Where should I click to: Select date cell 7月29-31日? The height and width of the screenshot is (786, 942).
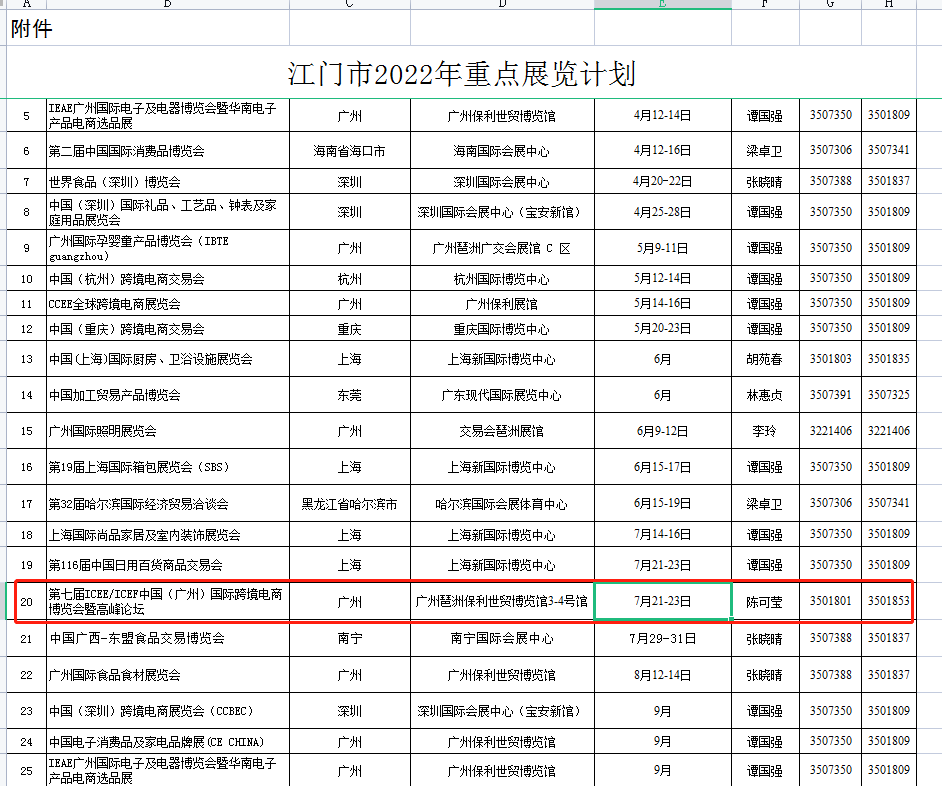pyautogui.click(x=663, y=638)
